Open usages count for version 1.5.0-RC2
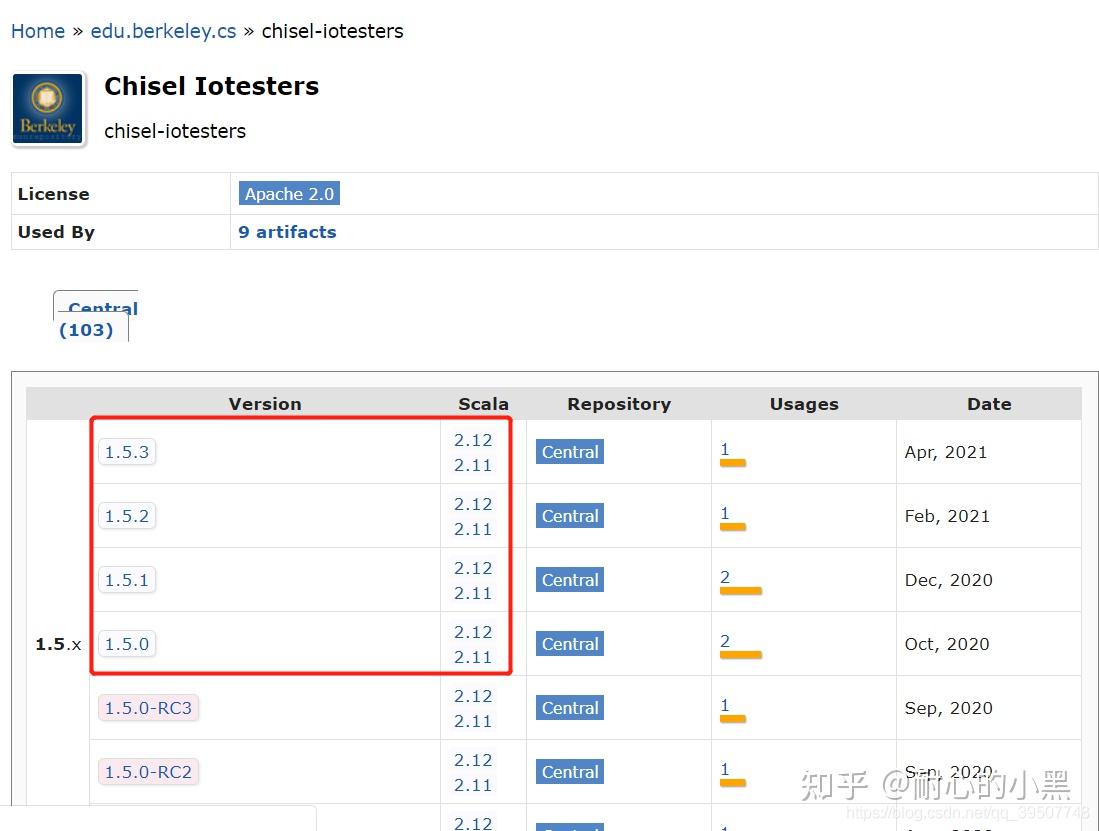 725,769
